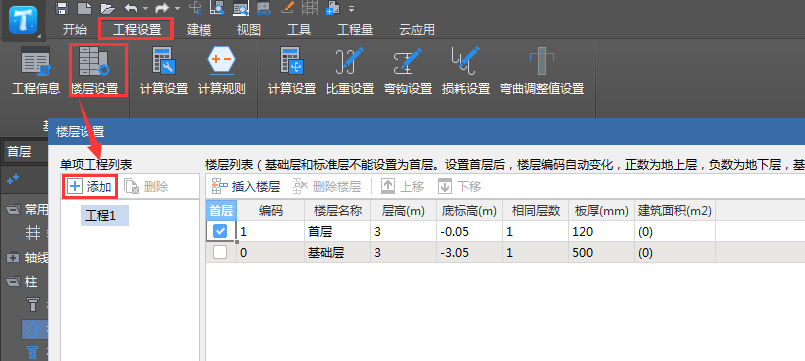Click the 删除 button beside 添加
805x361 pixels.
click(147, 186)
